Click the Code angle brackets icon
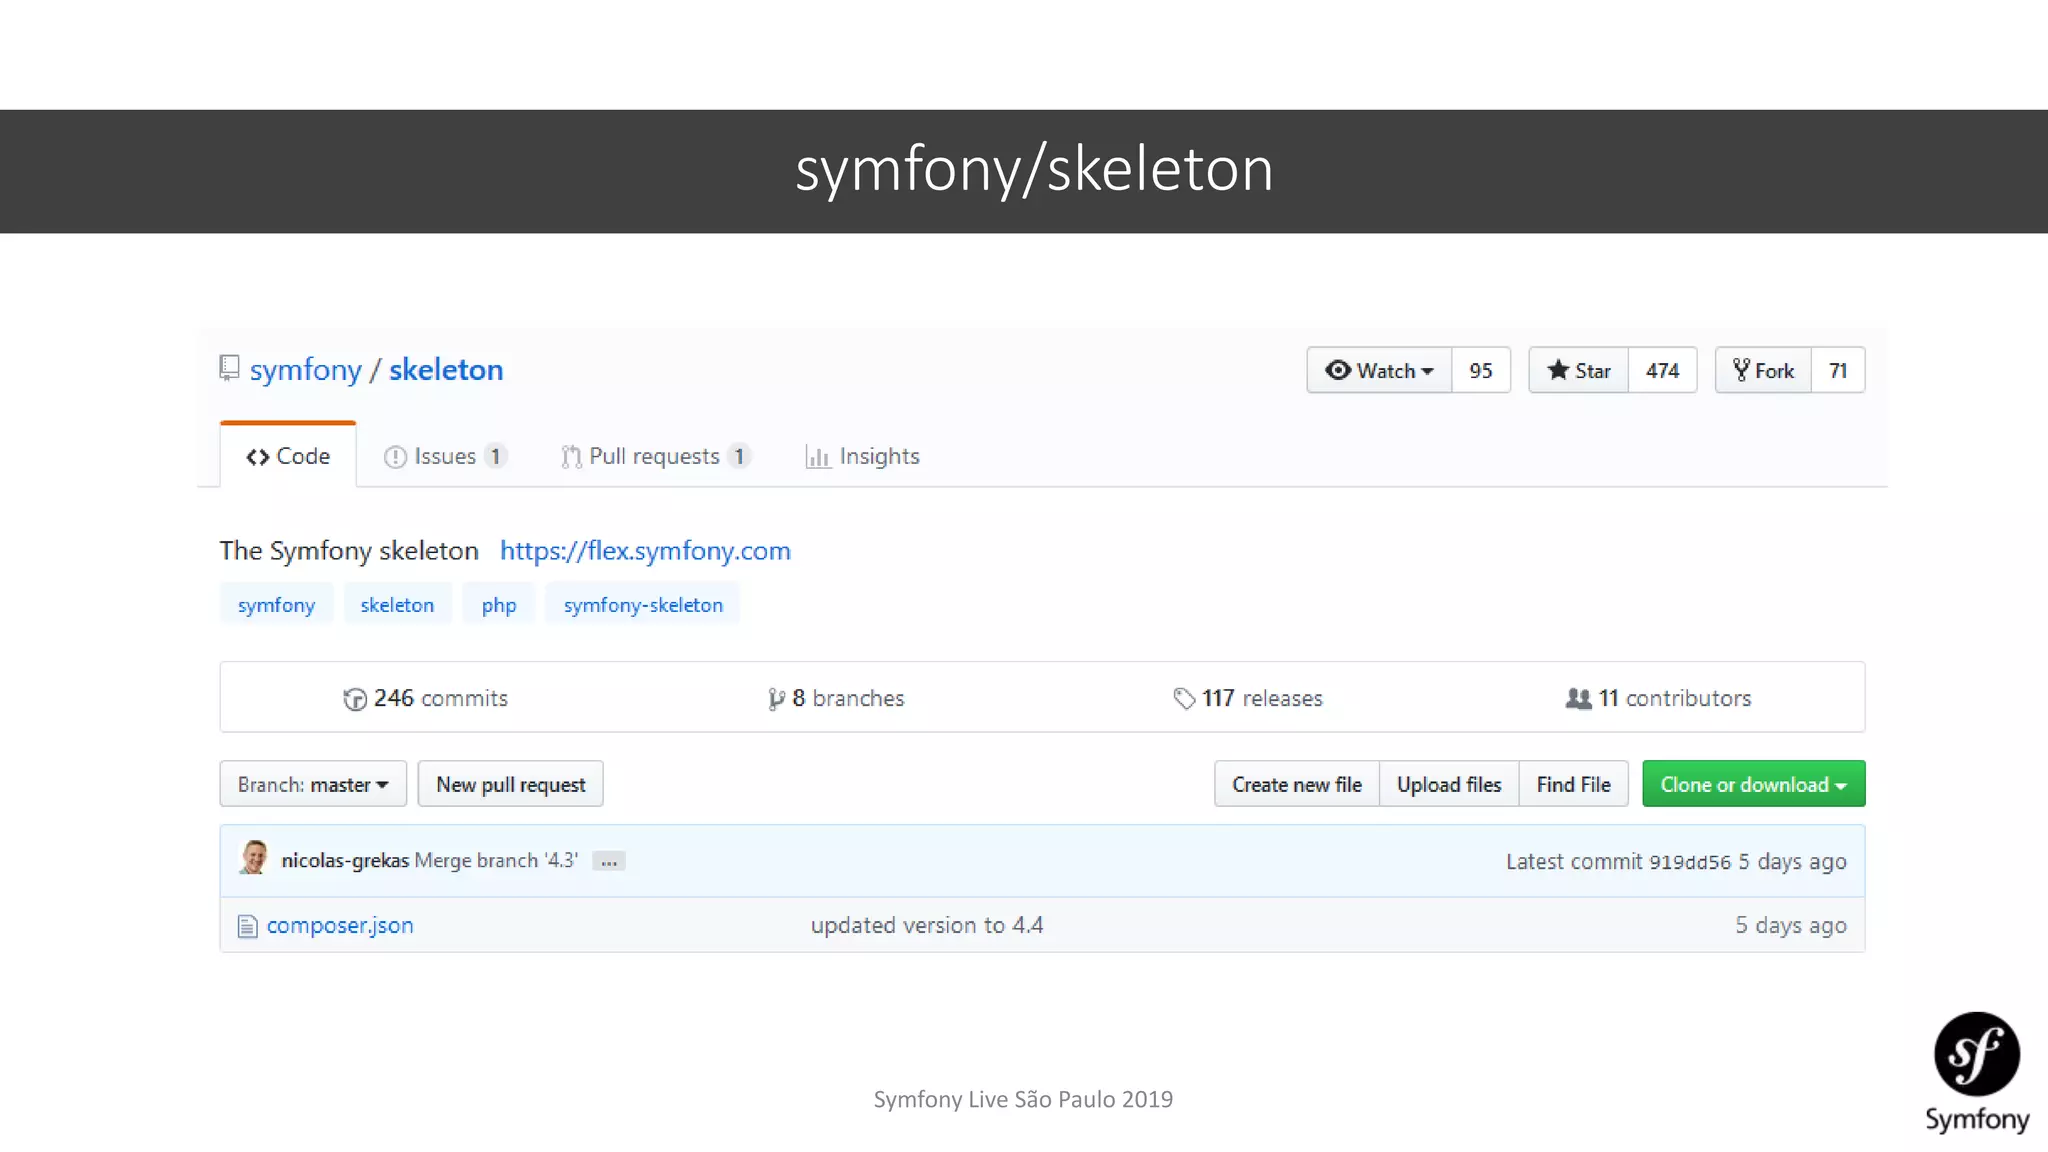Viewport: 2048px width, 1152px height. [x=258, y=457]
